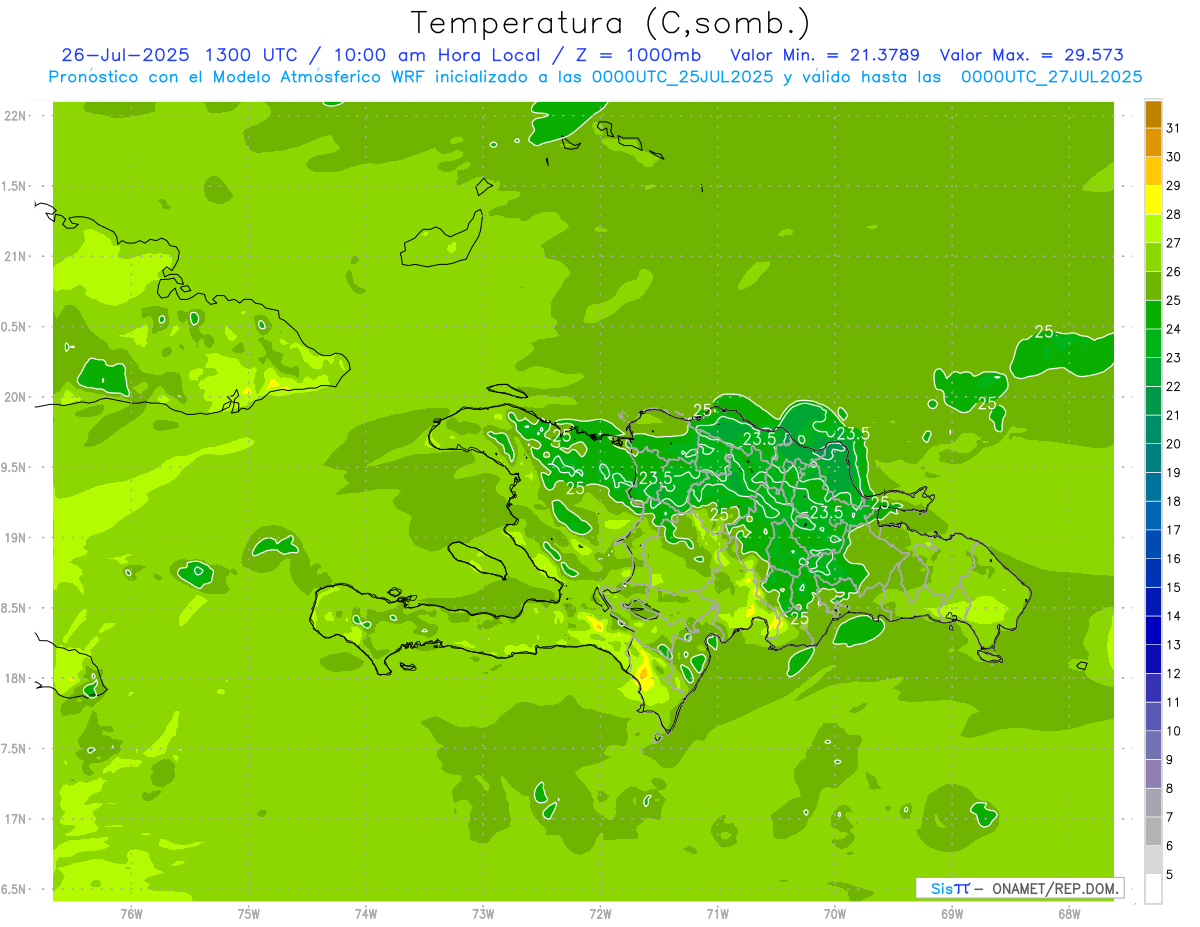Click the '69W' longitude axis label

click(952, 914)
